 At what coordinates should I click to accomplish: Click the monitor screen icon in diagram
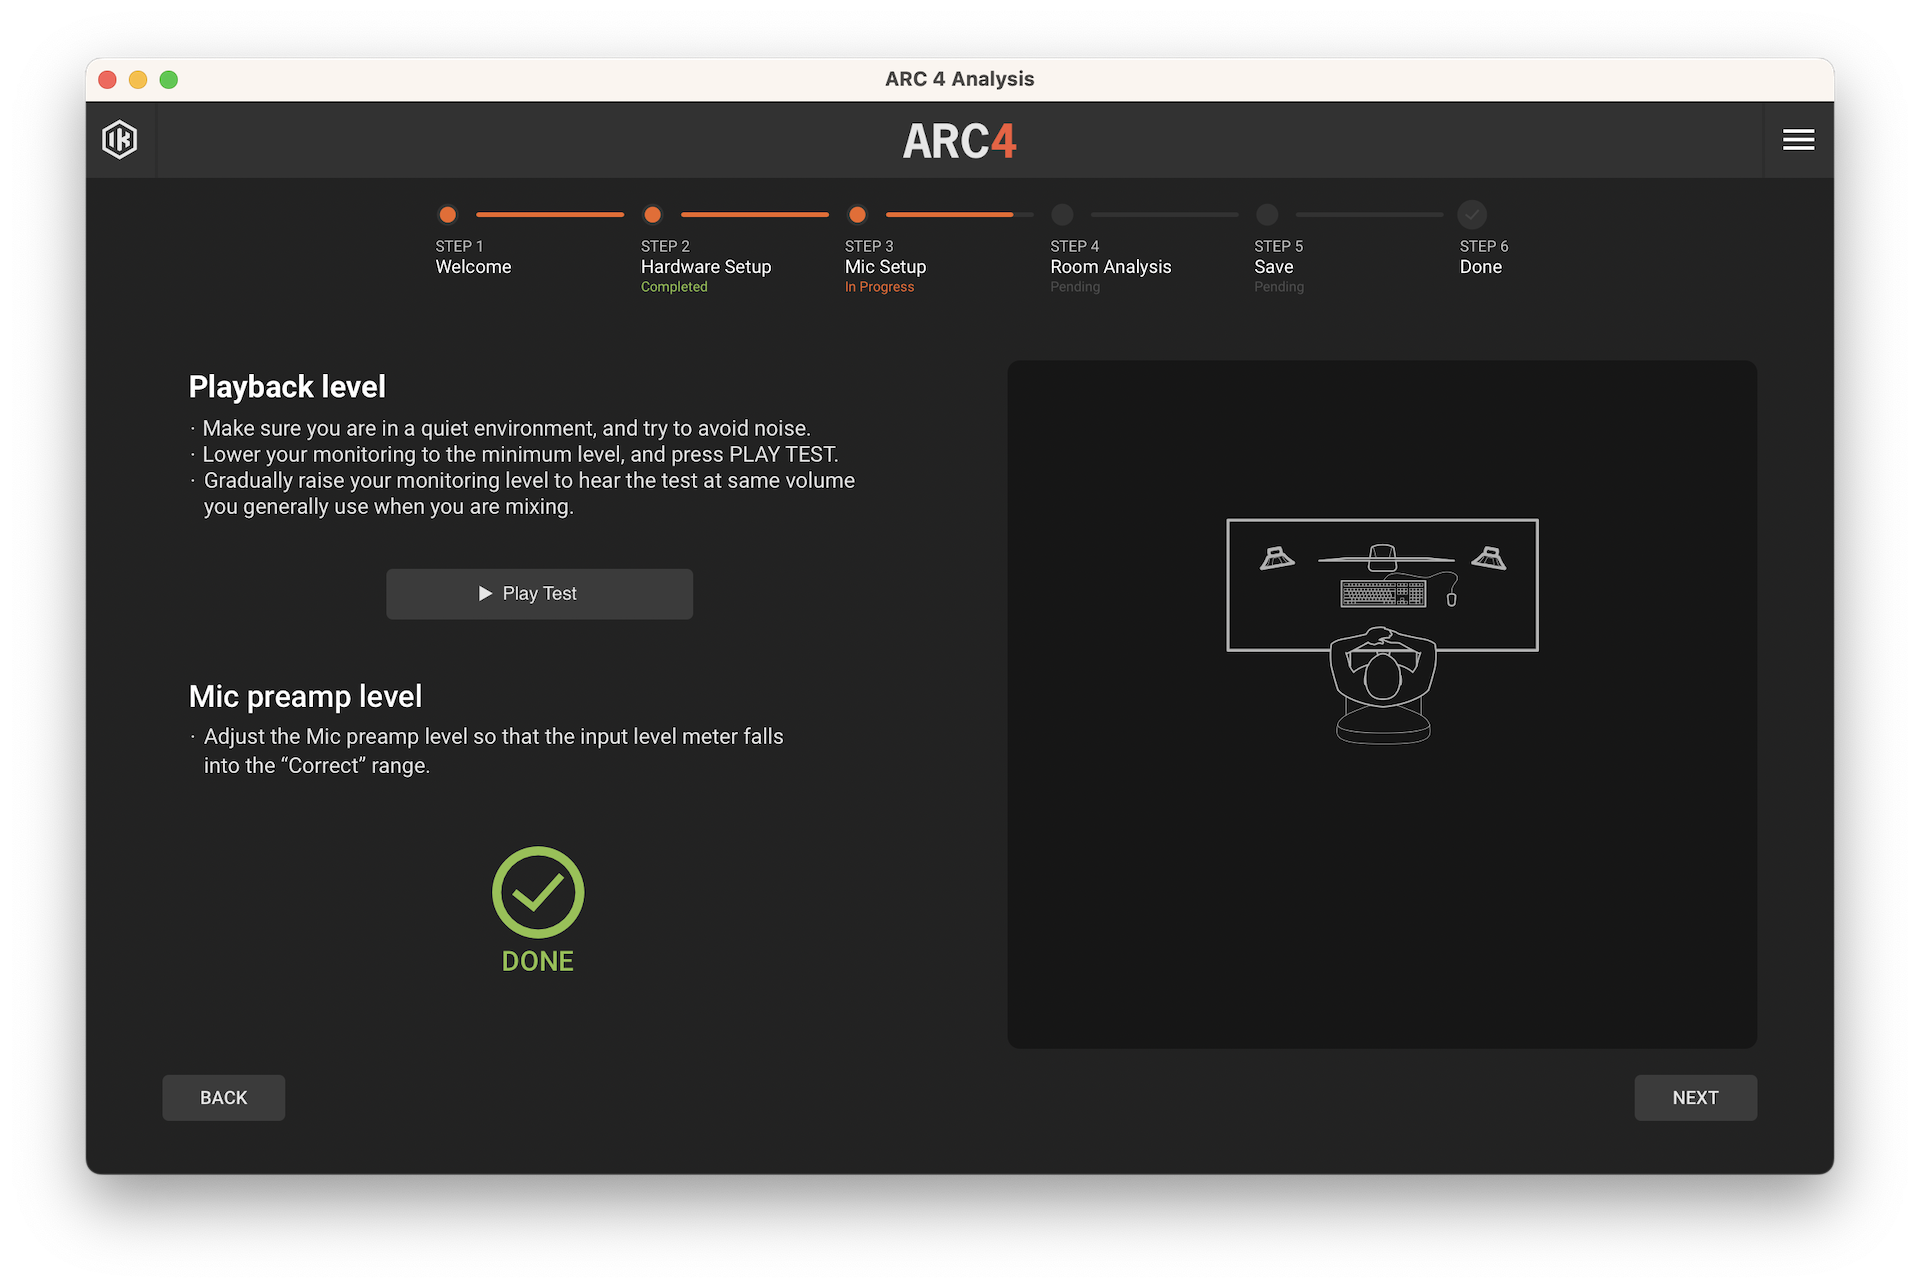tap(1383, 558)
